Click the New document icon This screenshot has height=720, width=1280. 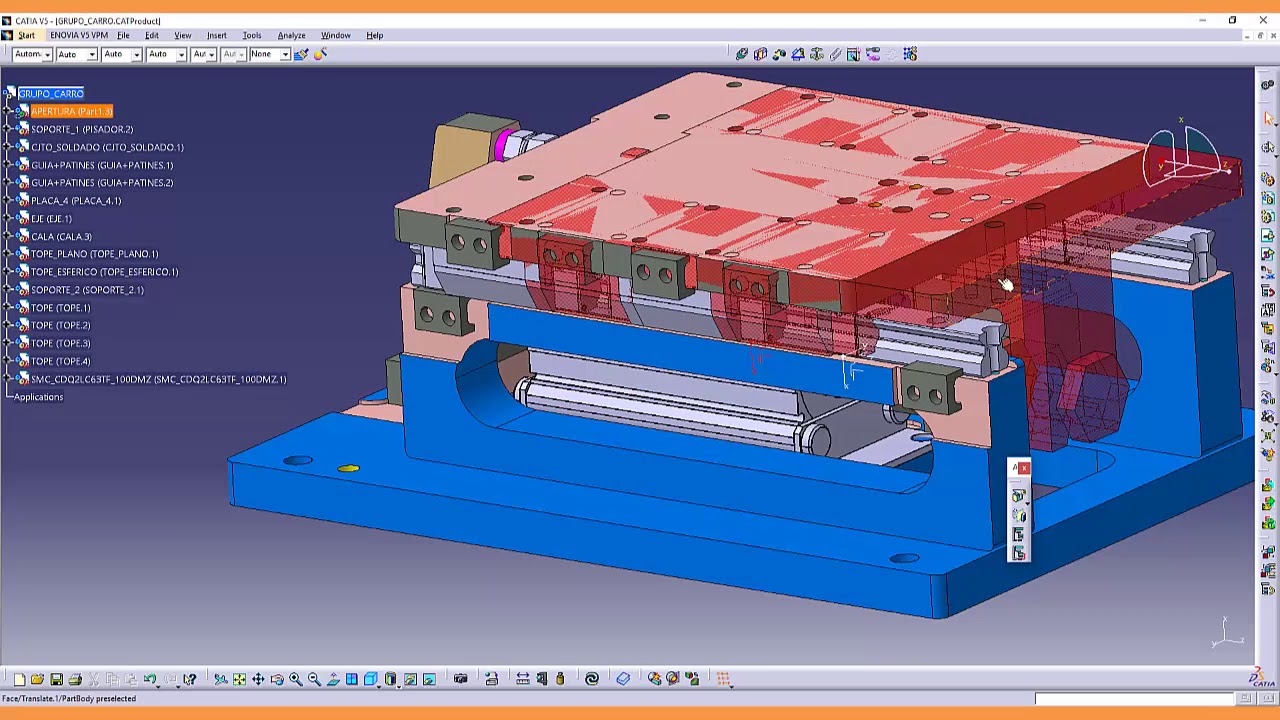coord(20,679)
